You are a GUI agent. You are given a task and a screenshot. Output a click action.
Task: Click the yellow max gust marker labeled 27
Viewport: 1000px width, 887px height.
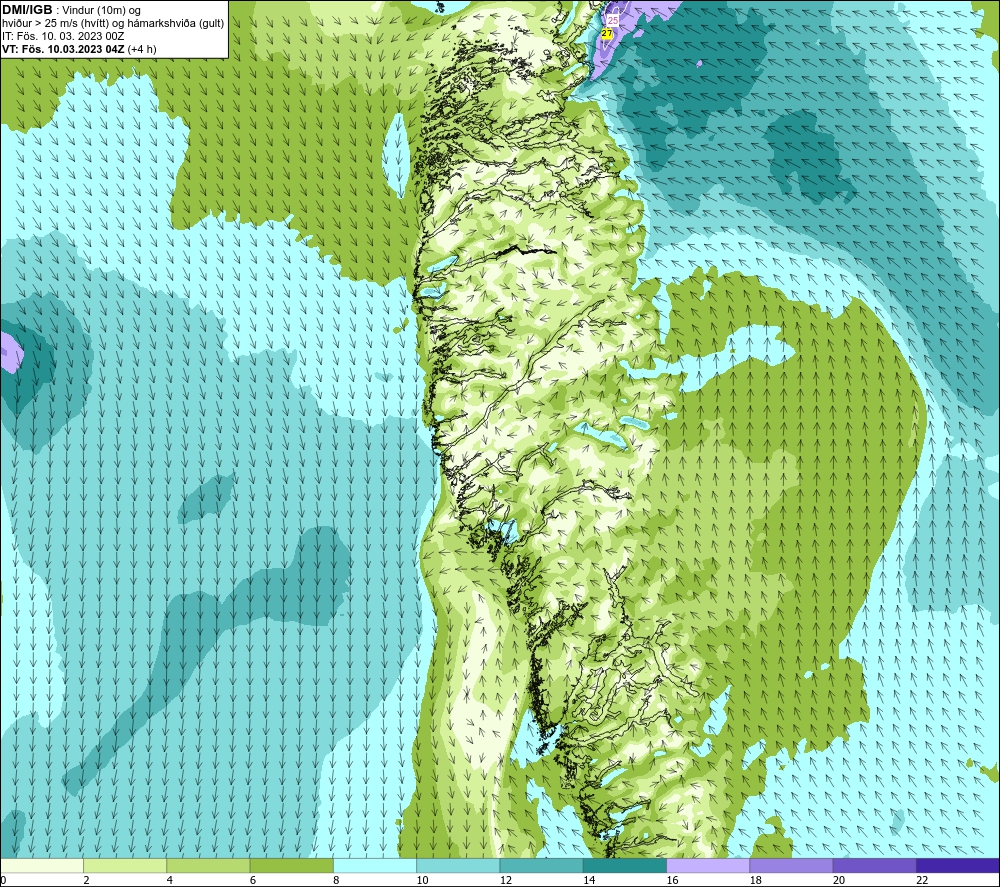point(607,33)
